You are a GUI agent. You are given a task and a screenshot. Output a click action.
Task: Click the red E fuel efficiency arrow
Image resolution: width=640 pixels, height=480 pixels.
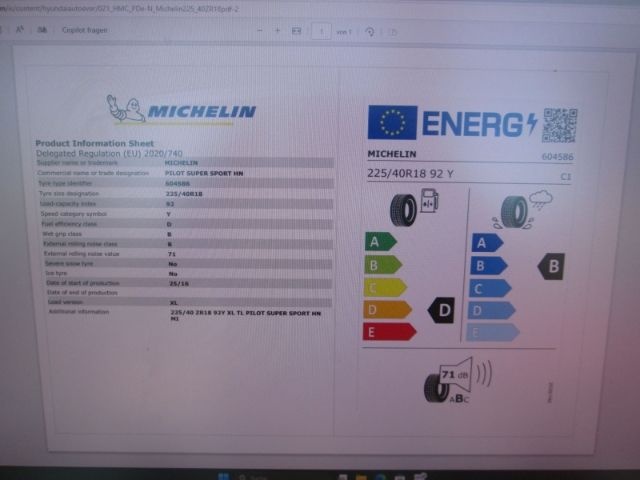click(389, 331)
